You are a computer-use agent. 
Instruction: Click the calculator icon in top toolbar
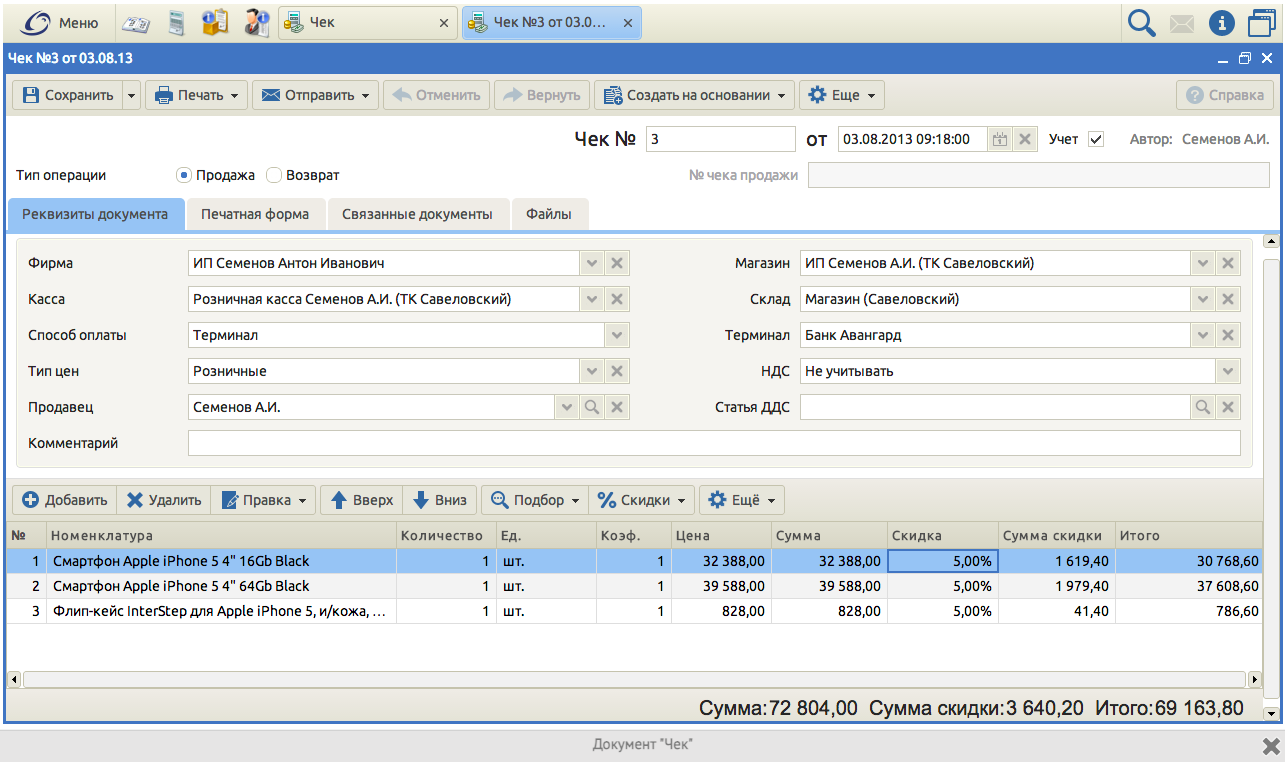[176, 22]
